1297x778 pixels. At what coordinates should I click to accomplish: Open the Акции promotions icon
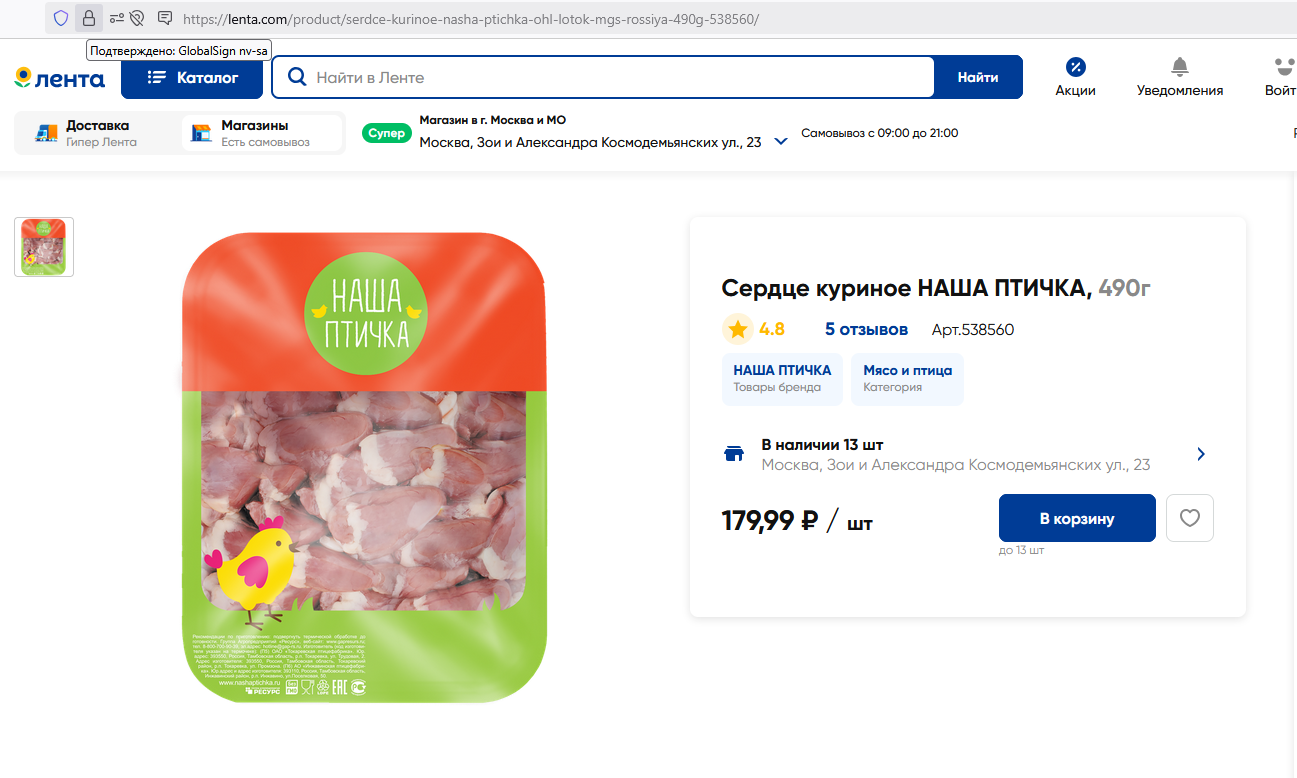[x=1075, y=68]
